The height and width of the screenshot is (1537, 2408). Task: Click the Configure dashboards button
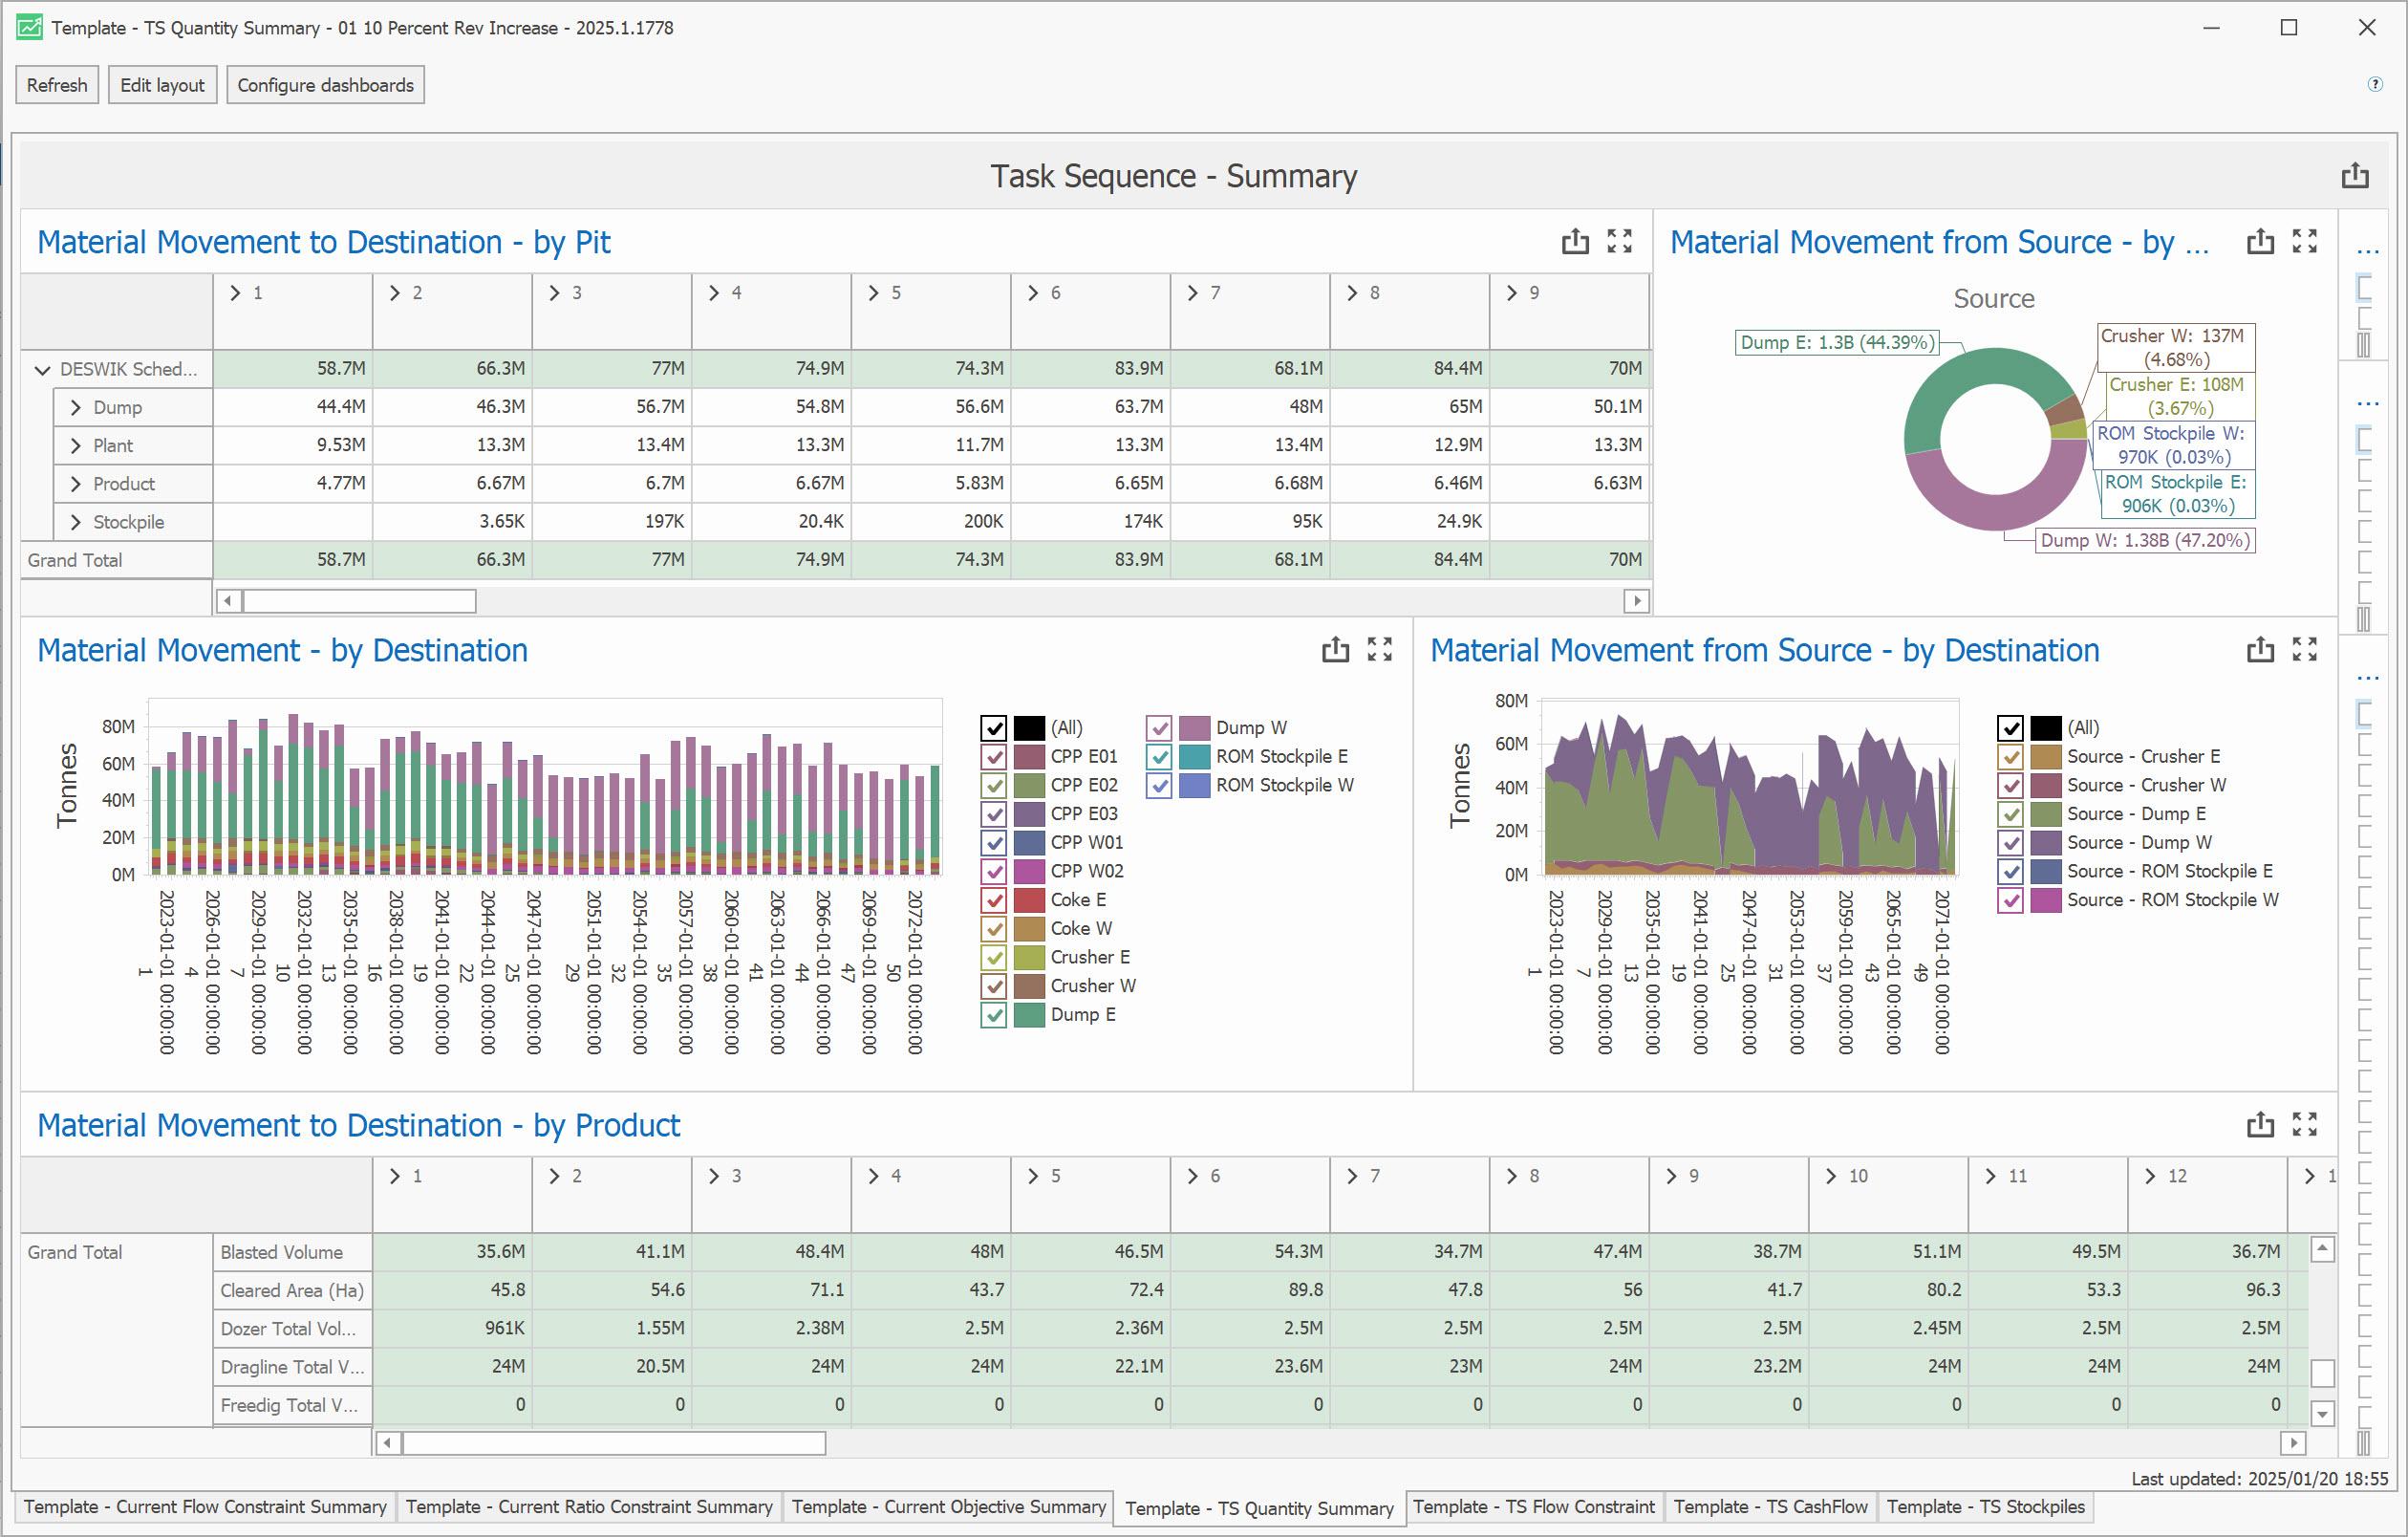[x=325, y=85]
